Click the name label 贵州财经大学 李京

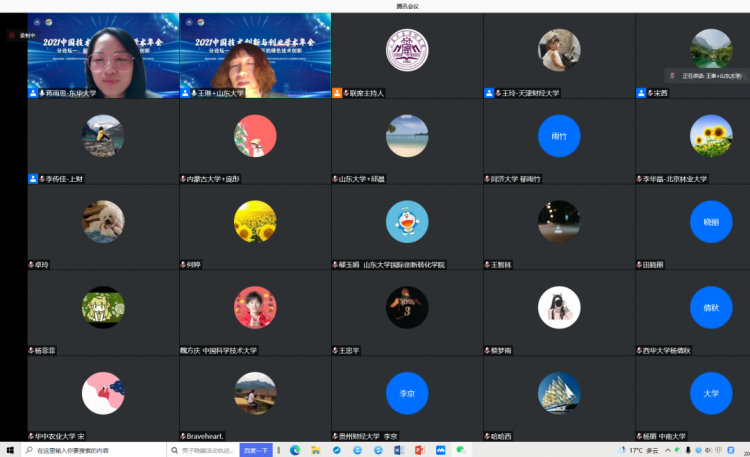pyautogui.click(x=368, y=436)
